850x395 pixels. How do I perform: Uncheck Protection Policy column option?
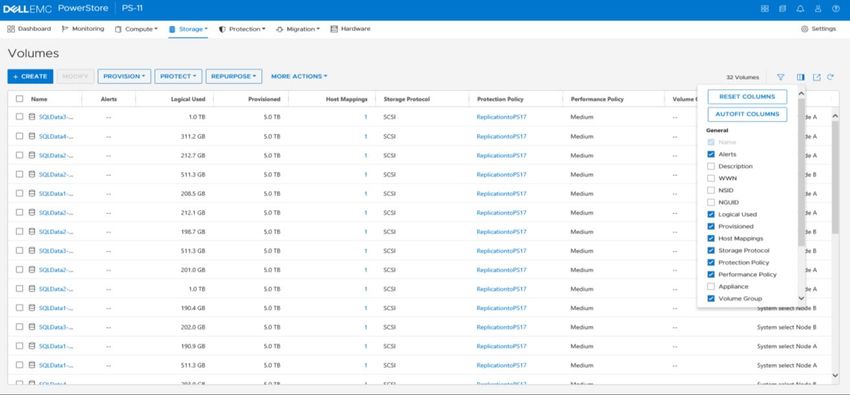pyautogui.click(x=711, y=262)
